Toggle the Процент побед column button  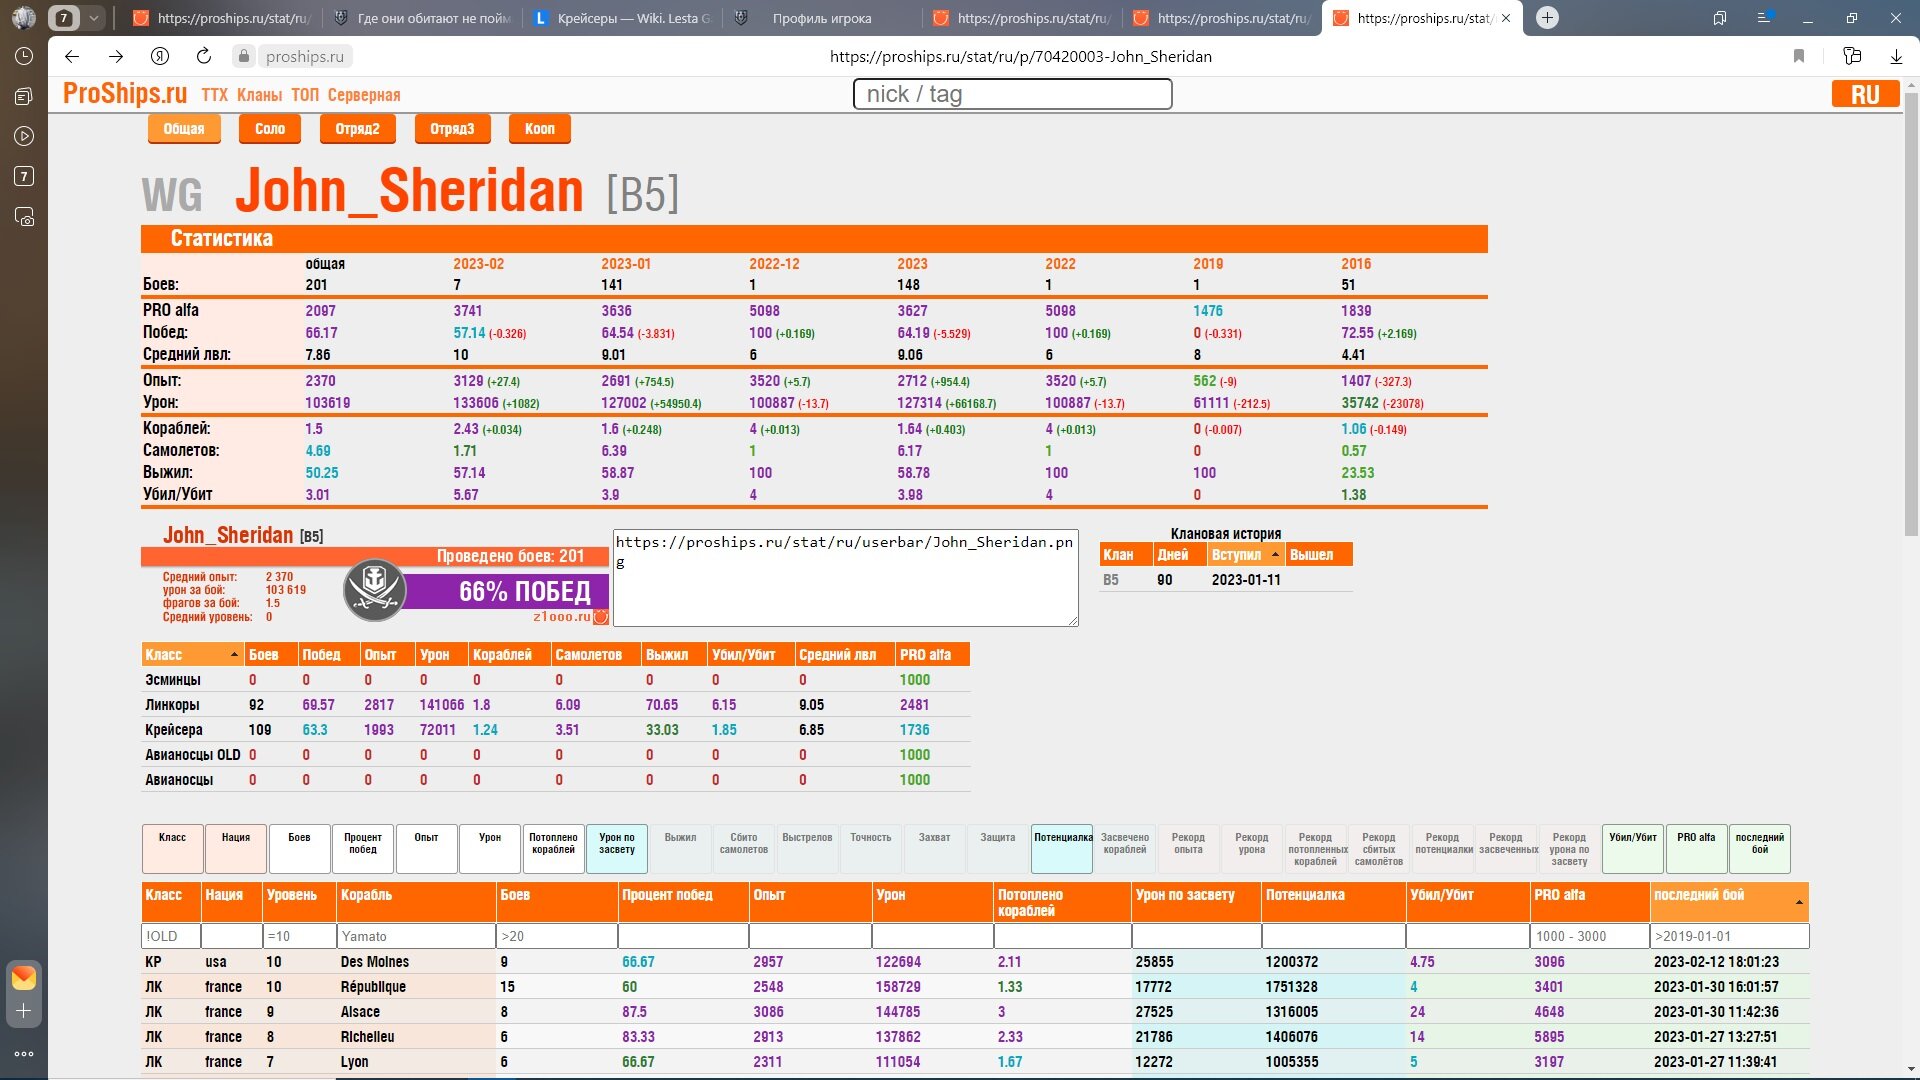363,849
